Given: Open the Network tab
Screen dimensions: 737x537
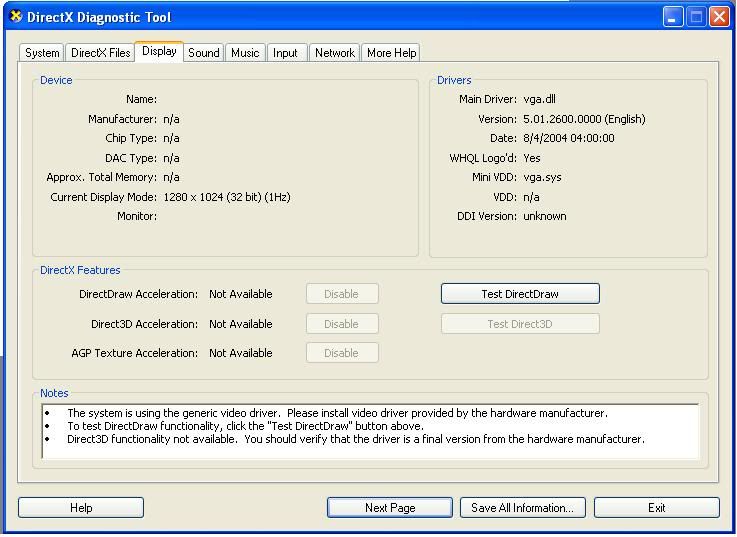Looking at the screenshot, I should [x=335, y=53].
